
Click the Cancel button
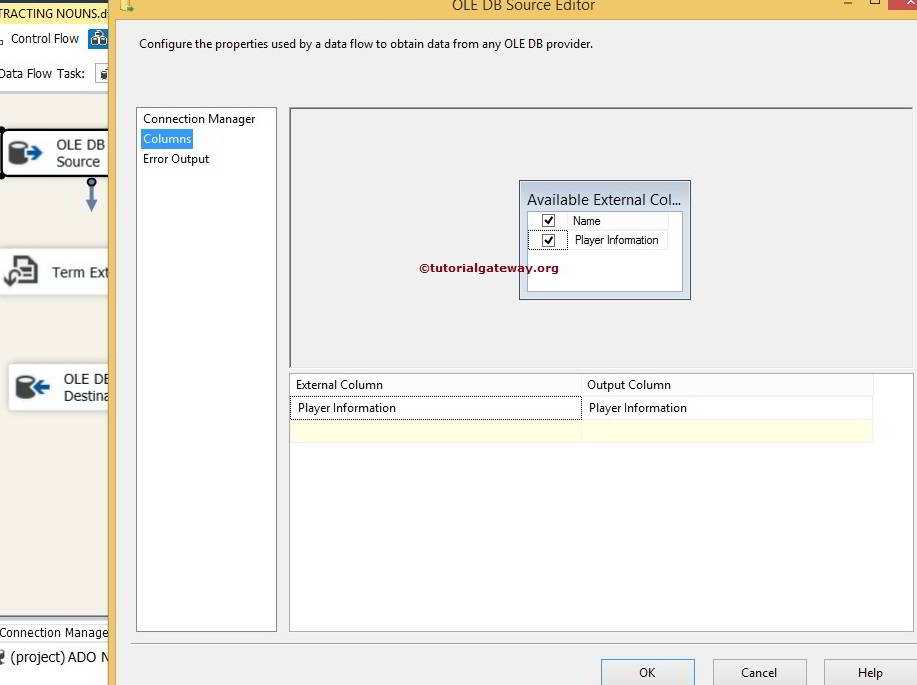coord(759,672)
